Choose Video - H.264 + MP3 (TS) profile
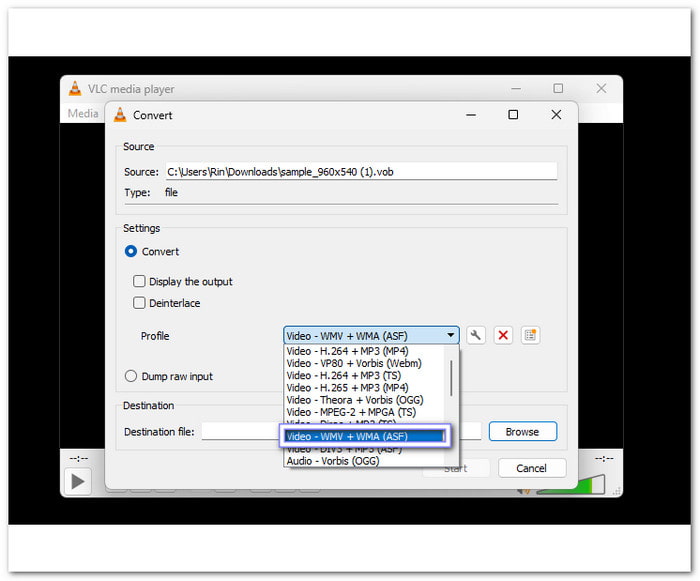The image size is (700, 581). pos(364,375)
